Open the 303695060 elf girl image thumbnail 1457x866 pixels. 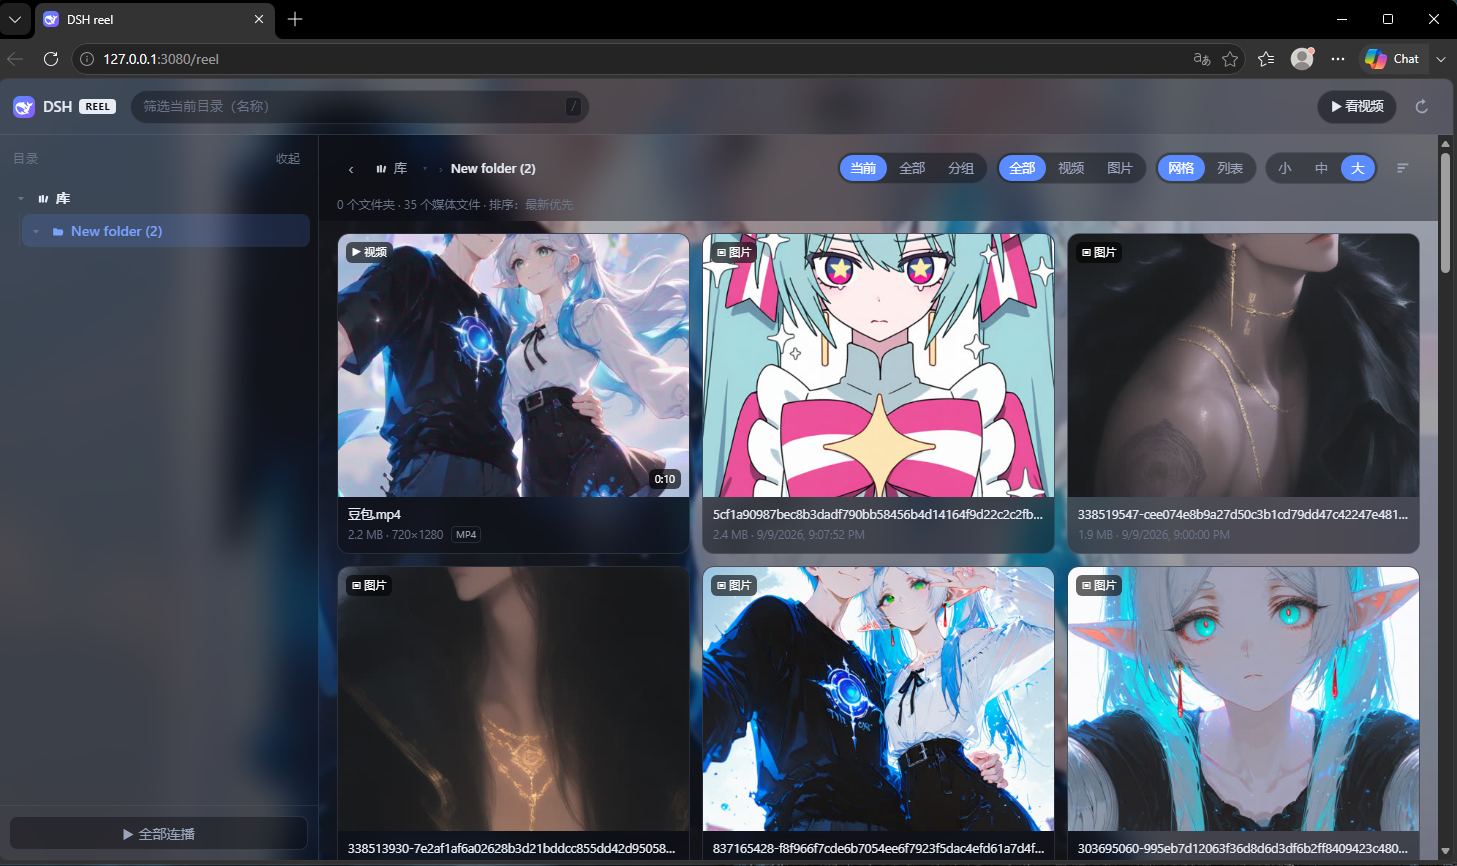[x=1243, y=699]
